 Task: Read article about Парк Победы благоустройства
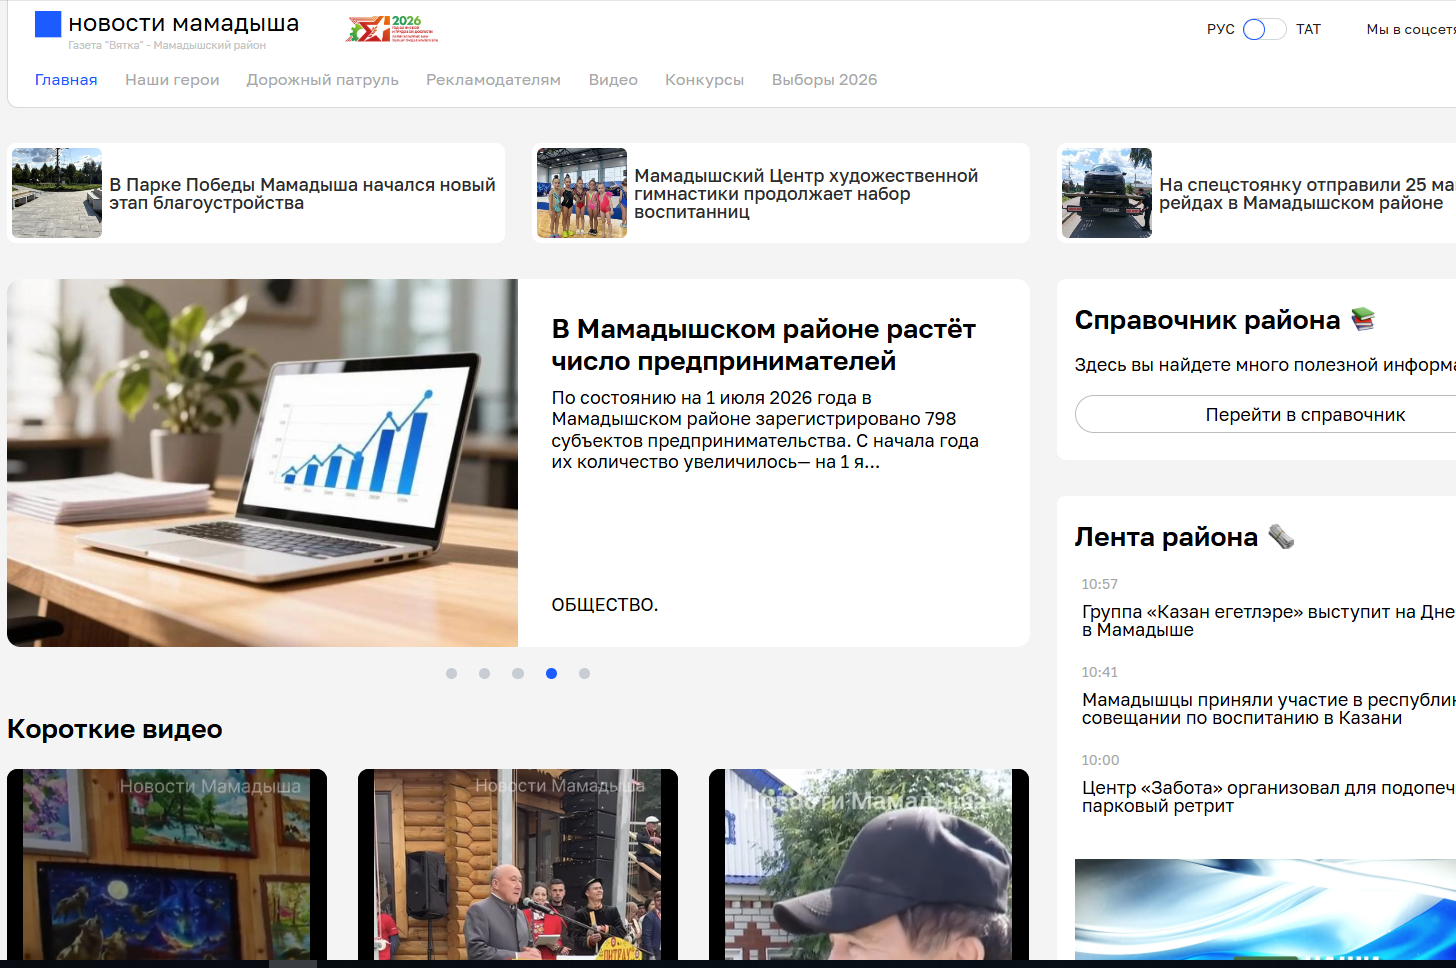pyautogui.click(x=302, y=194)
